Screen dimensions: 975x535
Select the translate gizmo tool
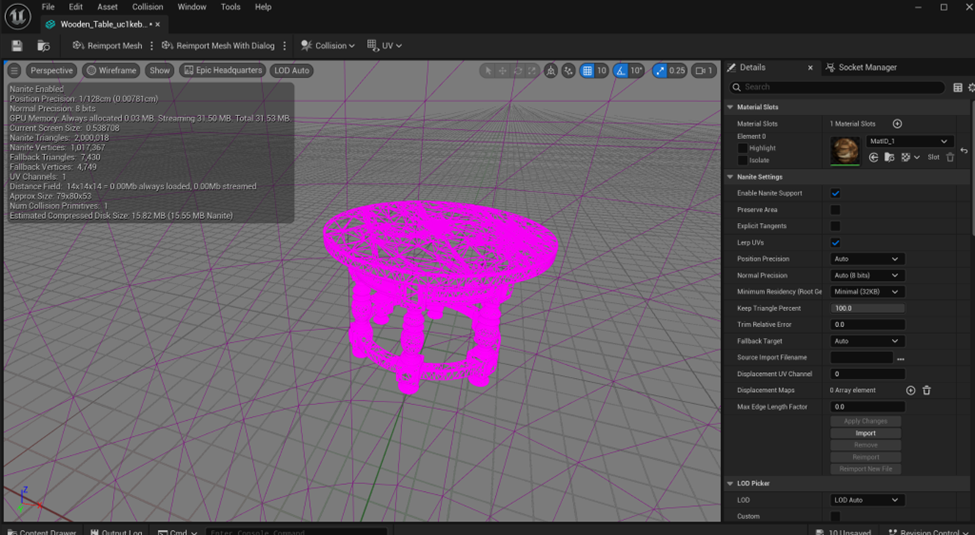click(x=502, y=71)
